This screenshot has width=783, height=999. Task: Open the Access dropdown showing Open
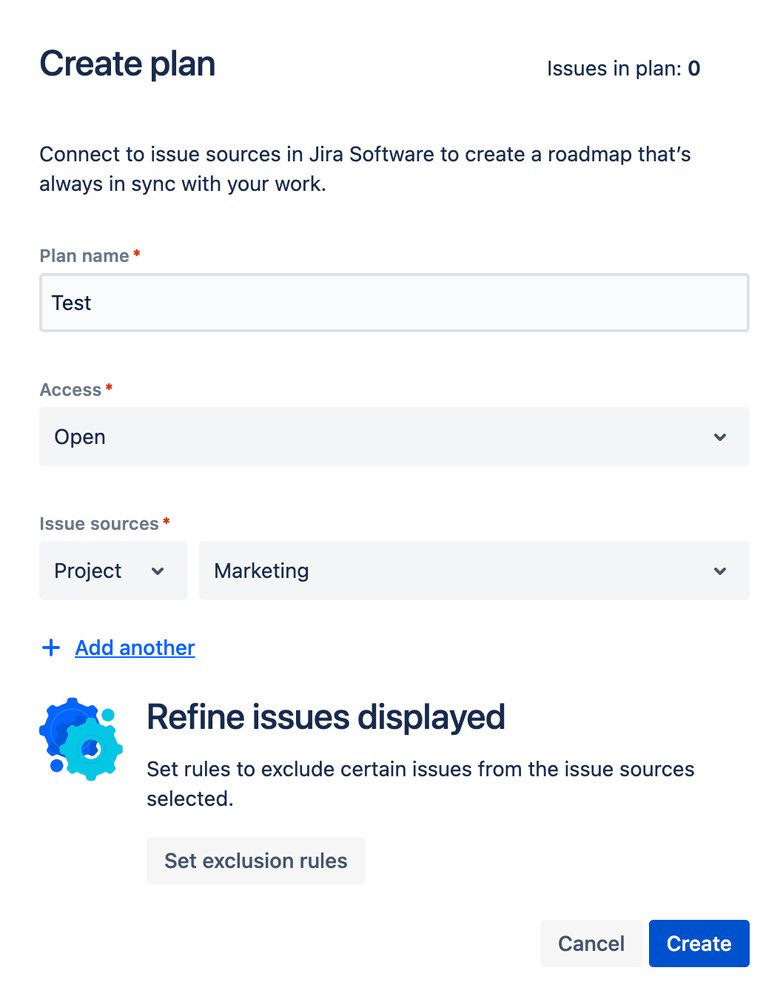393,437
